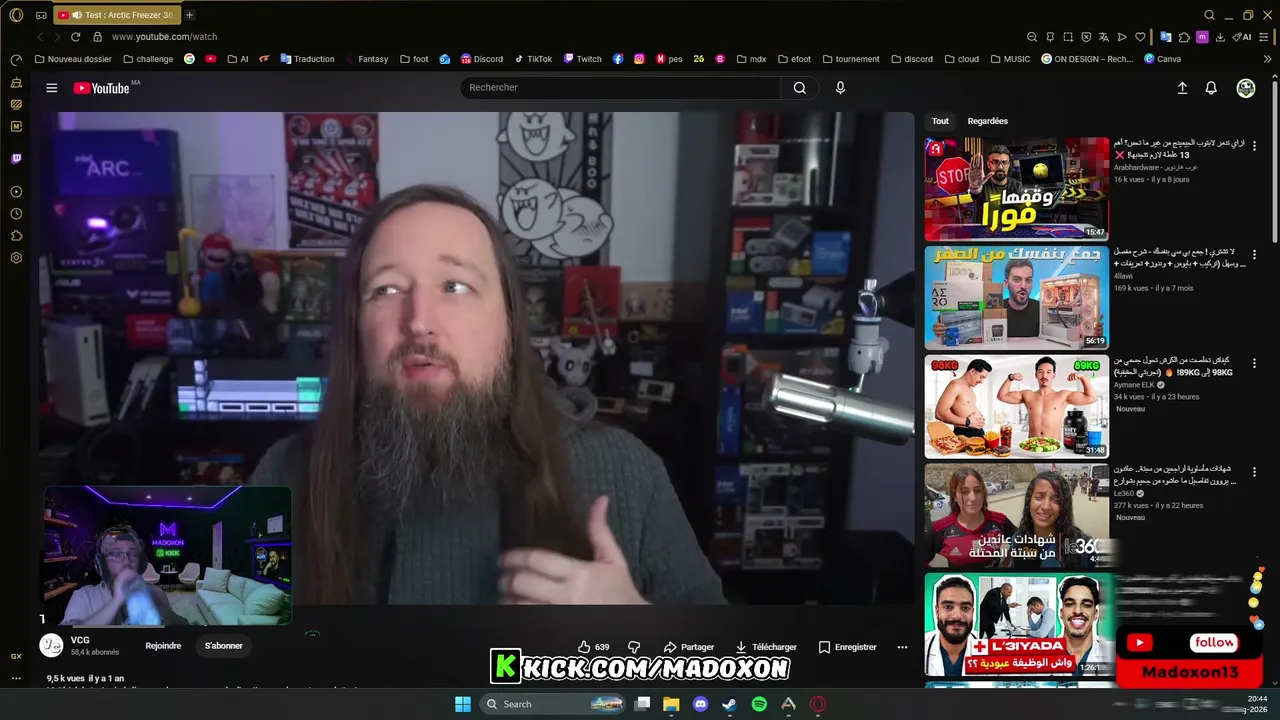
Task: Open the 56:19 PC build video thumbnail
Action: click(x=1016, y=298)
